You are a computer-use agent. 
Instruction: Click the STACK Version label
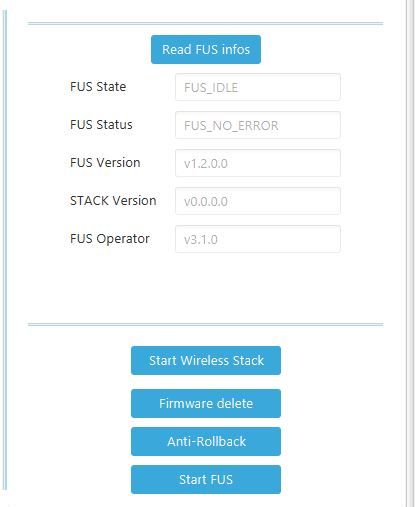tap(113, 201)
